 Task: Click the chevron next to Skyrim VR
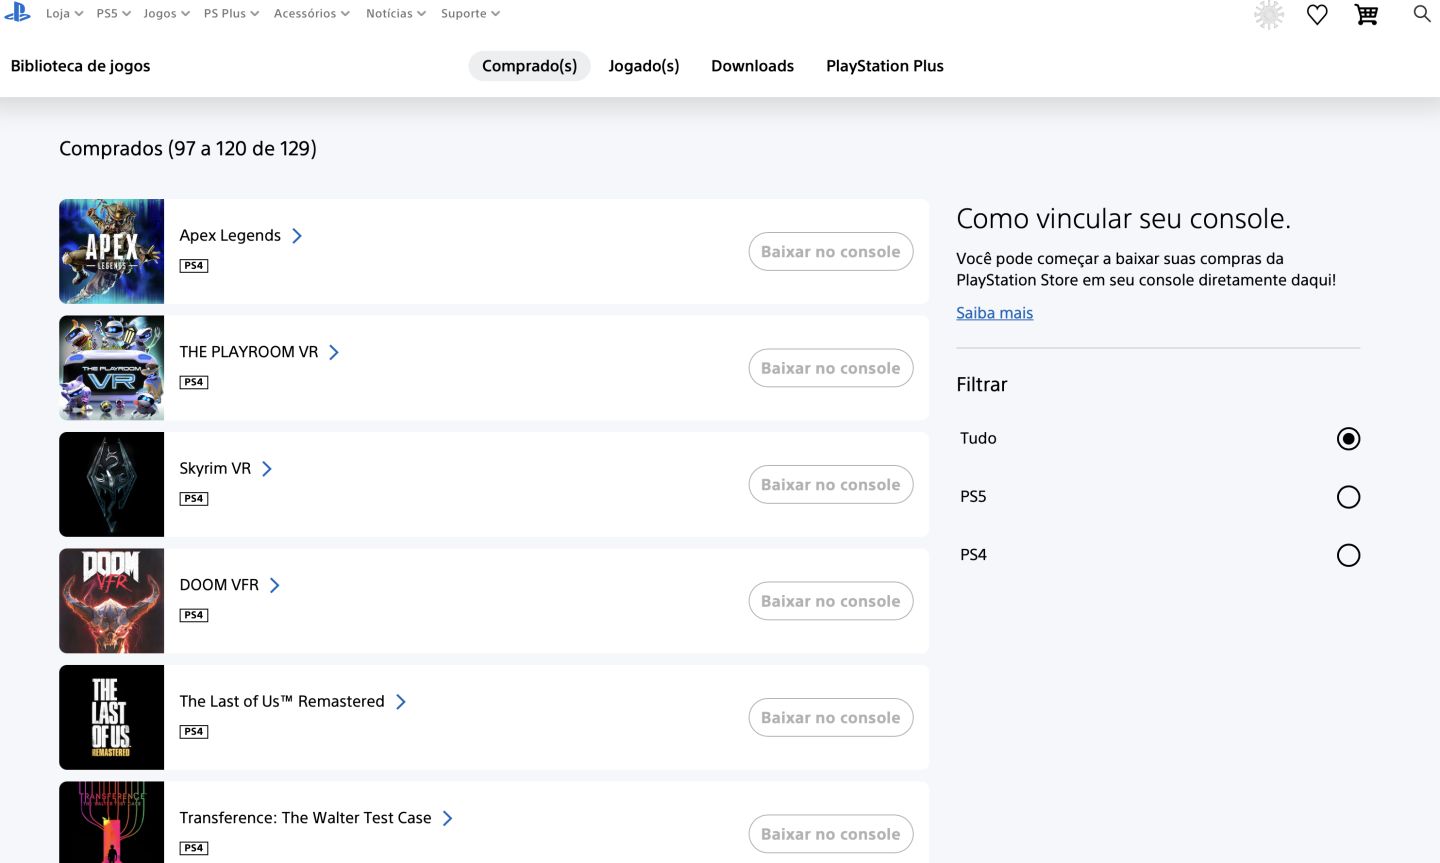point(267,469)
